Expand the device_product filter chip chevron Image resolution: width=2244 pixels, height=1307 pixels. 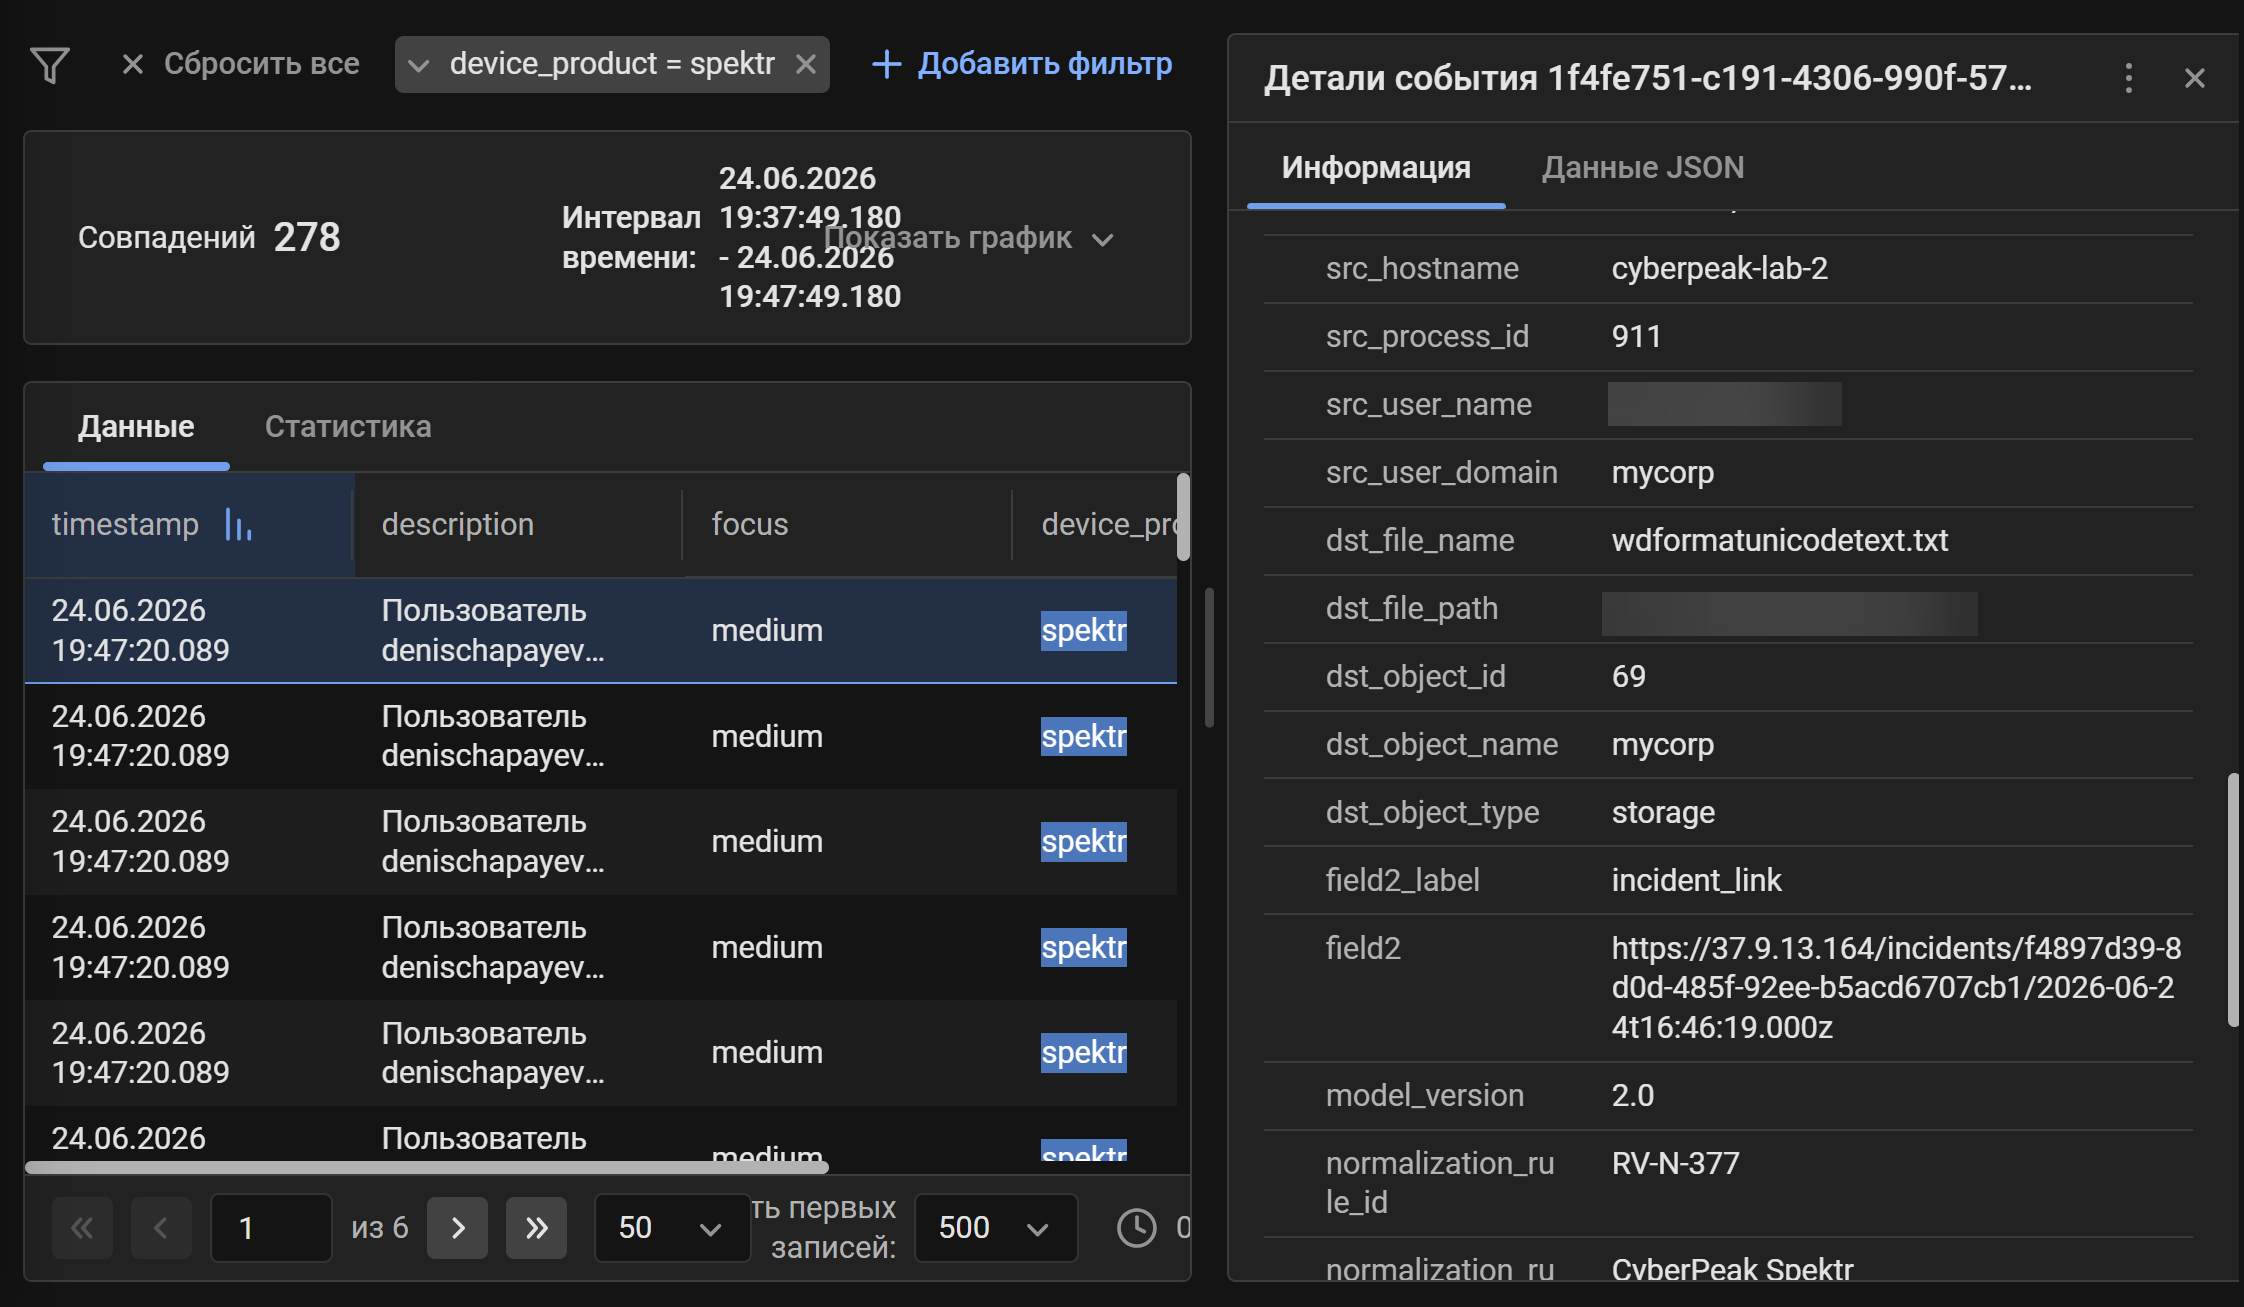click(x=419, y=66)
